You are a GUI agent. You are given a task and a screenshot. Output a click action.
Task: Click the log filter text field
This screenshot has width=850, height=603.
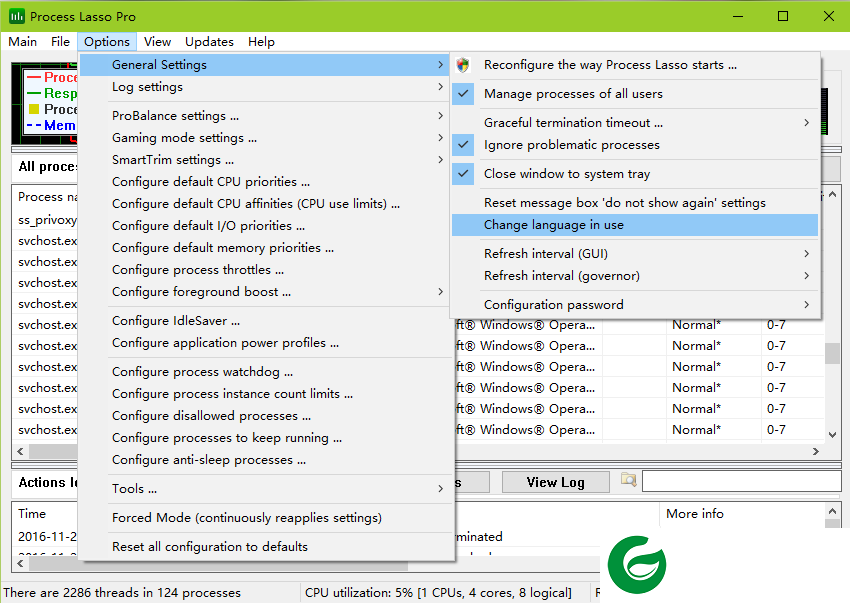pyautogui.click(x=742, y=482)
